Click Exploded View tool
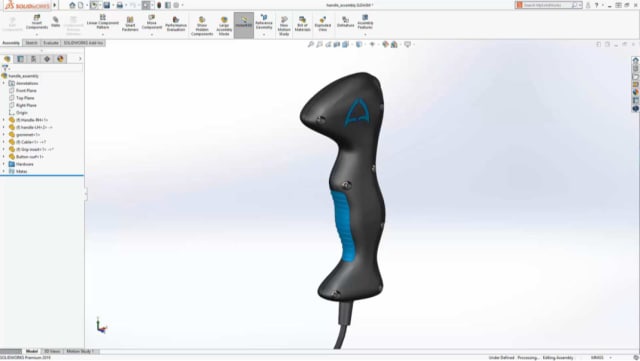The image size is (640, 361). pyautogui.click(x=322, y=24)
